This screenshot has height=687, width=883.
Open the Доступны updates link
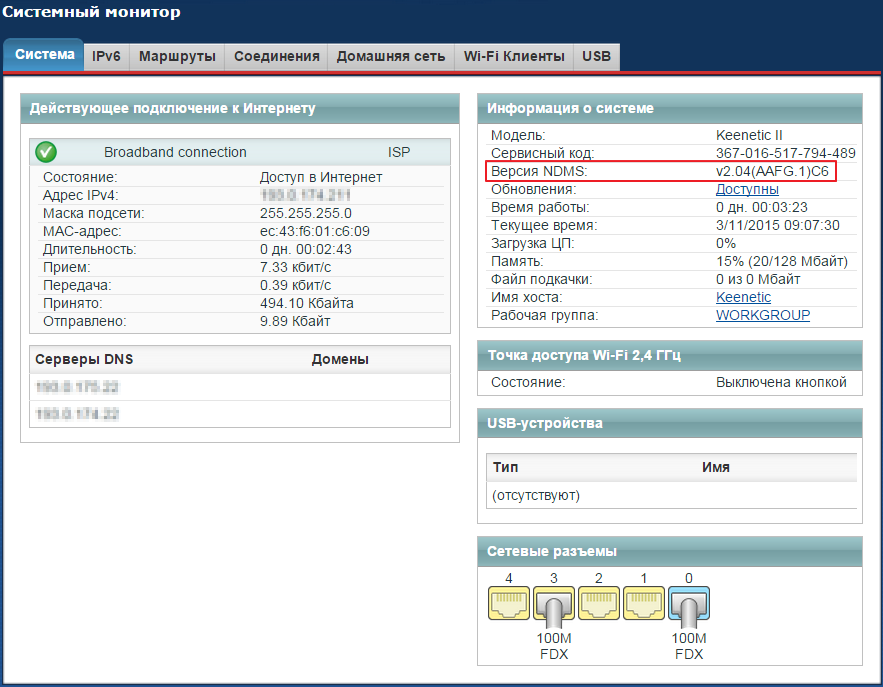point(747,189)
